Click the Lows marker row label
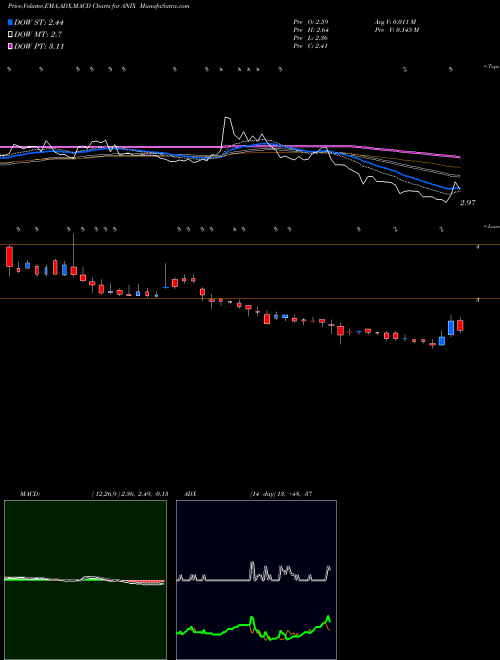The width and height of the screenshot is (500, 660). tap(491, 226)
